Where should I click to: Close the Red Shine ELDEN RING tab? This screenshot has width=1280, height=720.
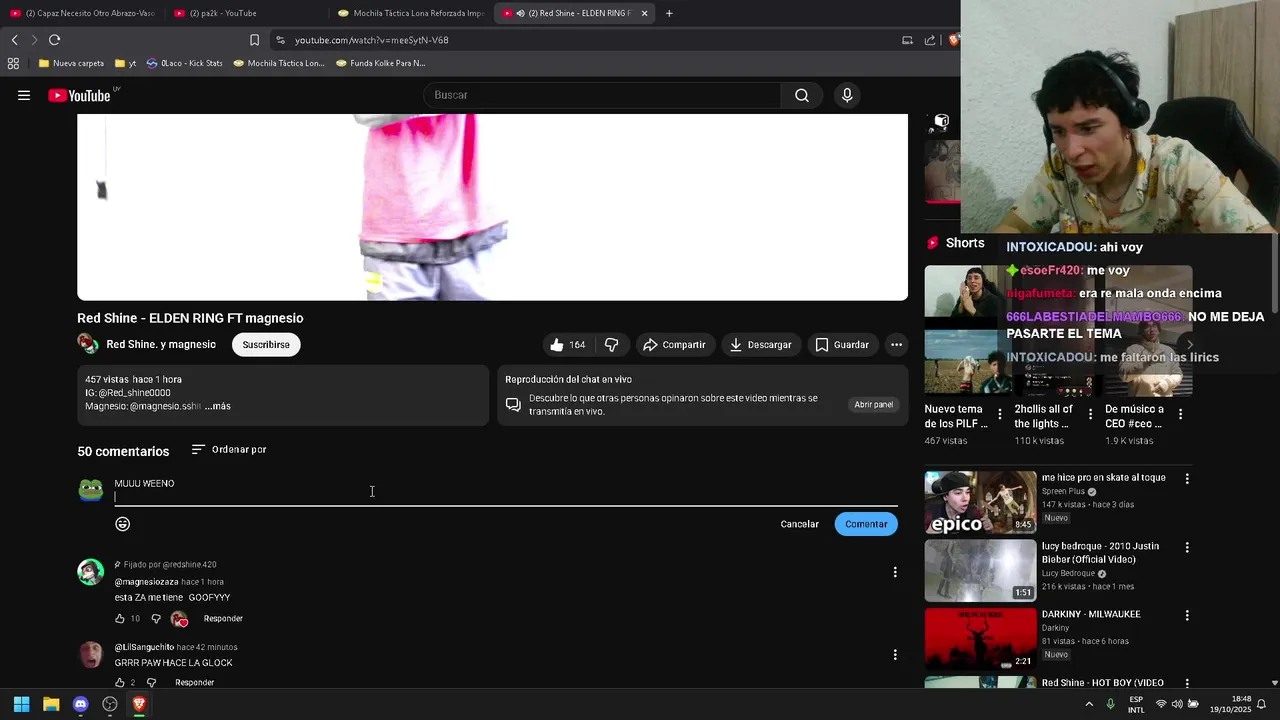[644, 13]
